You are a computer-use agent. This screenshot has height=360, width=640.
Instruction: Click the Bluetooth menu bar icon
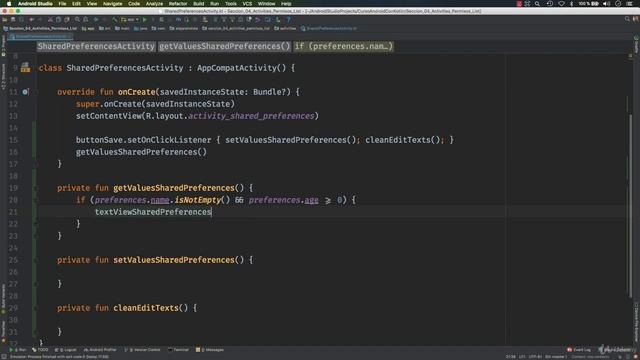(x=571, y=3)
